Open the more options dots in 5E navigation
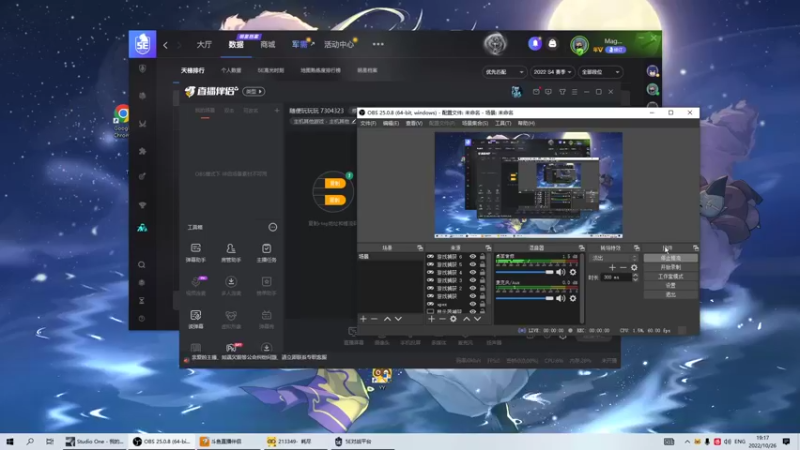 click(378, 44)
